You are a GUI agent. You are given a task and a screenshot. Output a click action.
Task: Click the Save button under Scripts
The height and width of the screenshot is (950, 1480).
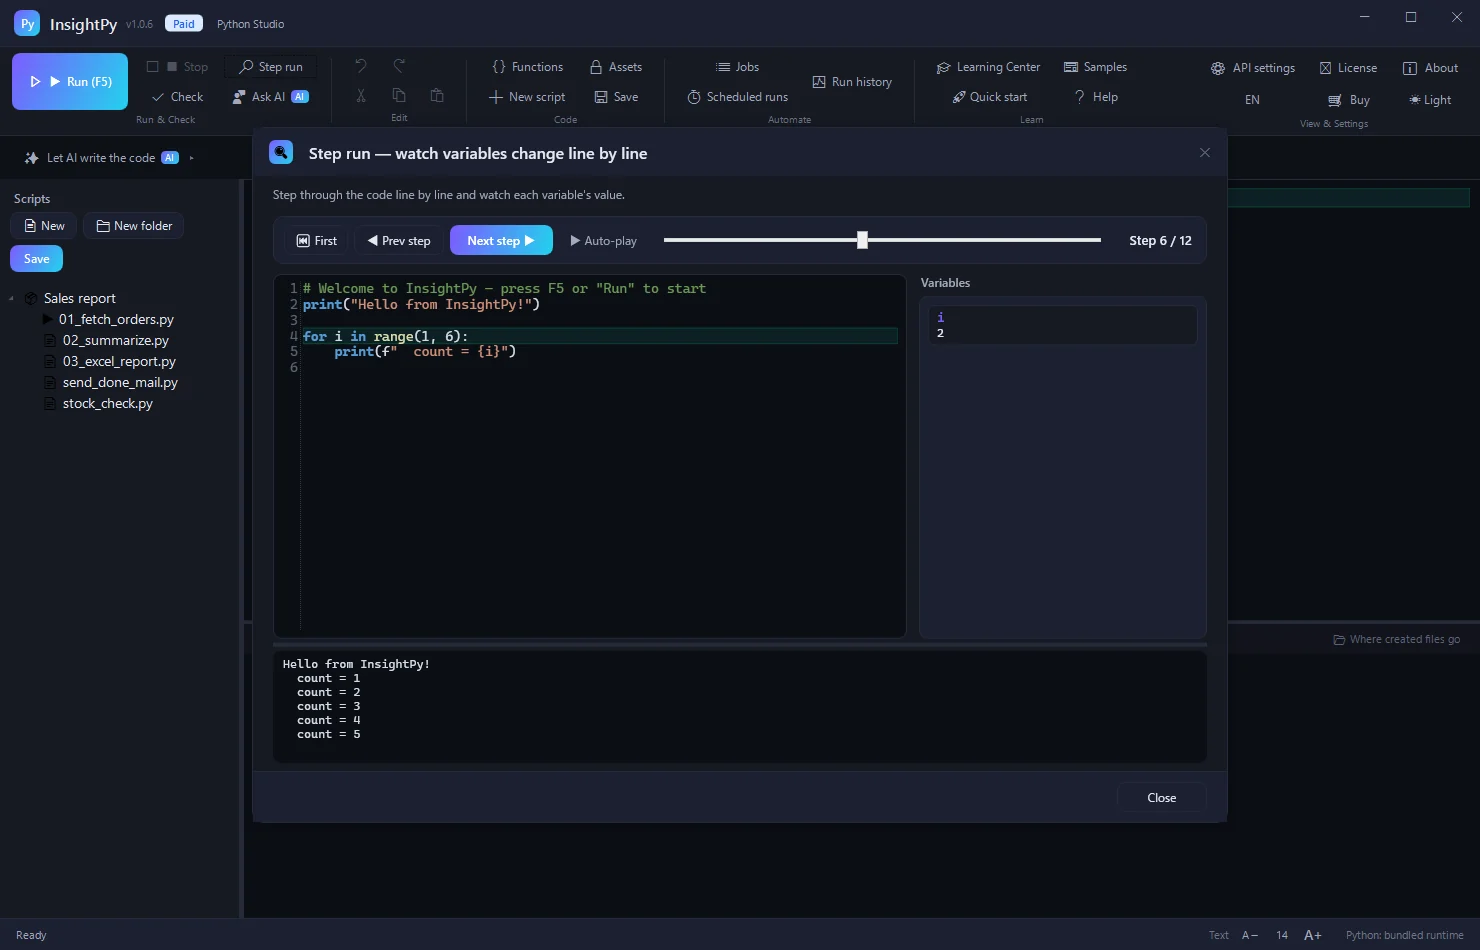click(x=37, y=259)
